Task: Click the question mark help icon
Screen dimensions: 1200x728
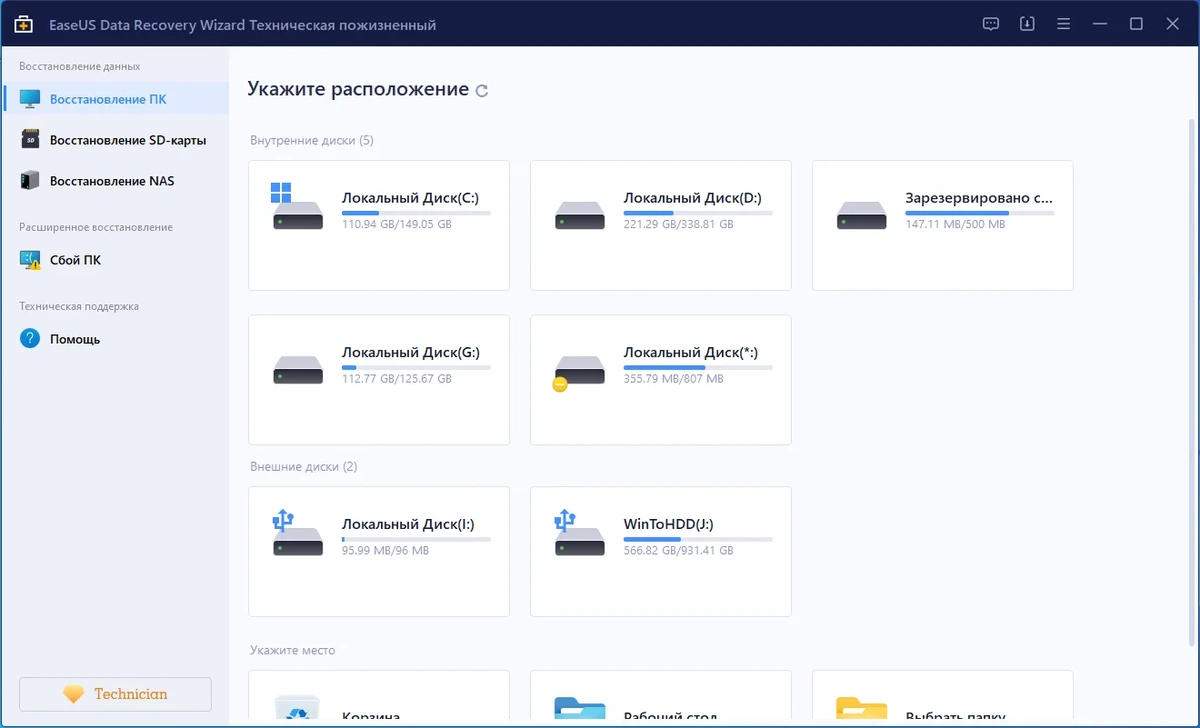Action: [30, 339]
